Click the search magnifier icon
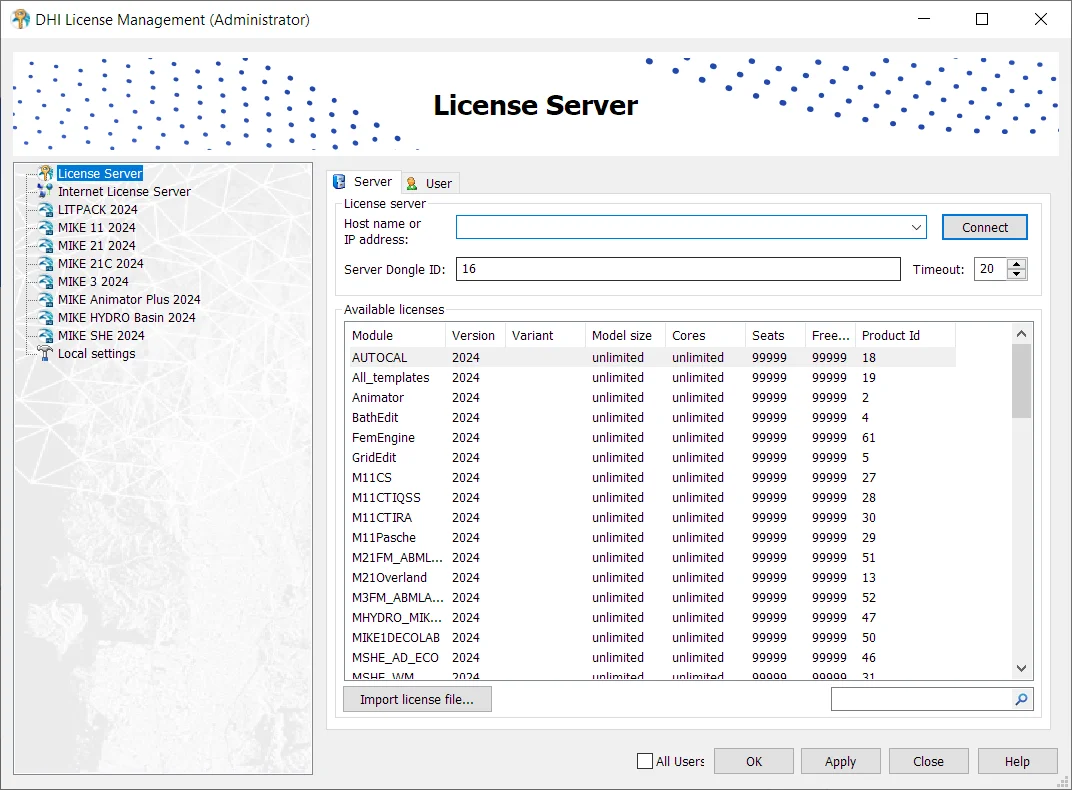 [1021, 699]
